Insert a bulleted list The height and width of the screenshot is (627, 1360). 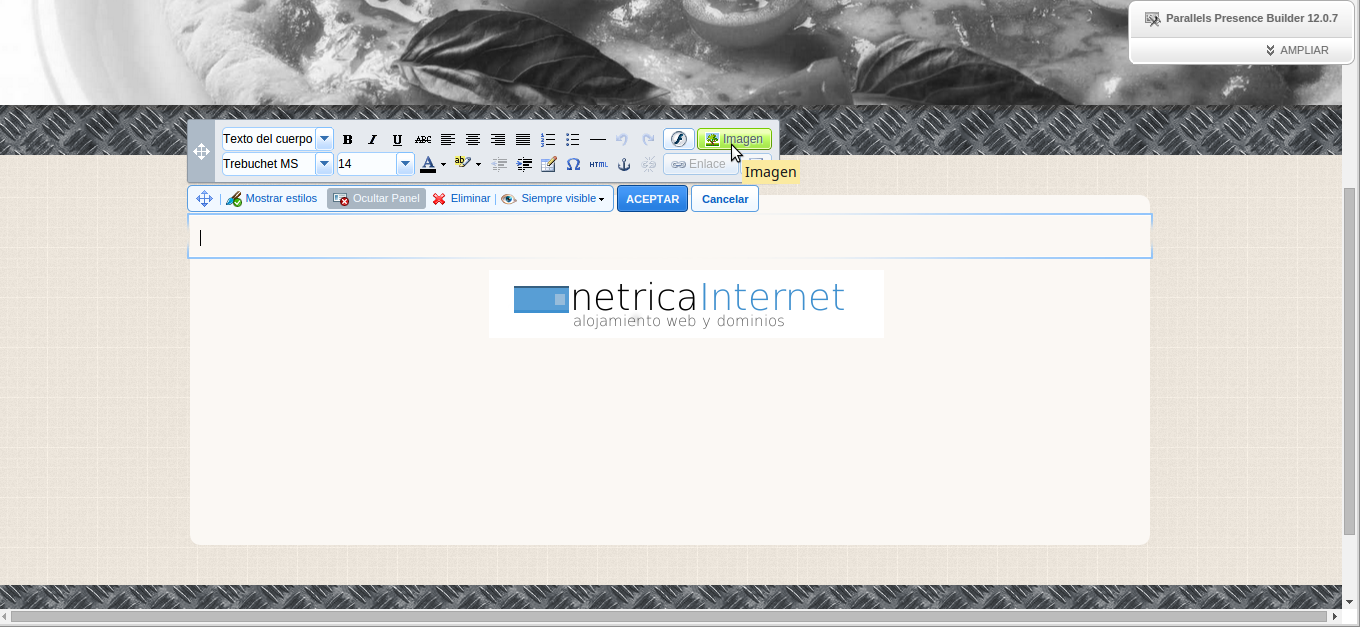pos(573,140)
